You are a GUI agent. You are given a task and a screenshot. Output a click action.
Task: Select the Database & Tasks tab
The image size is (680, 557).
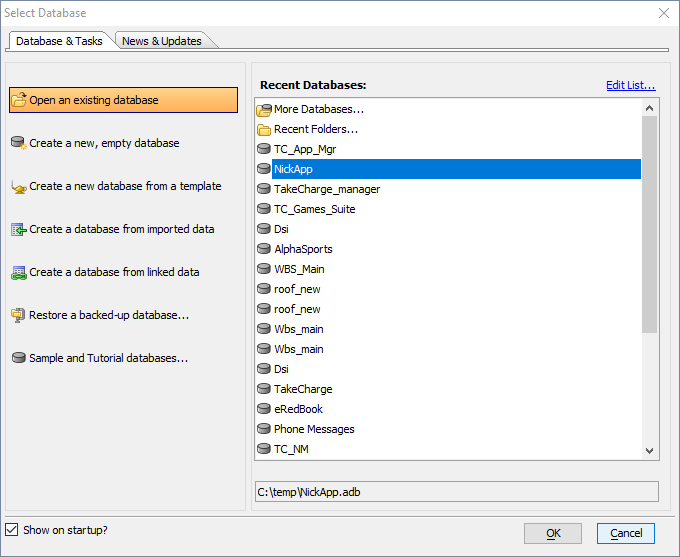[58, 41]
